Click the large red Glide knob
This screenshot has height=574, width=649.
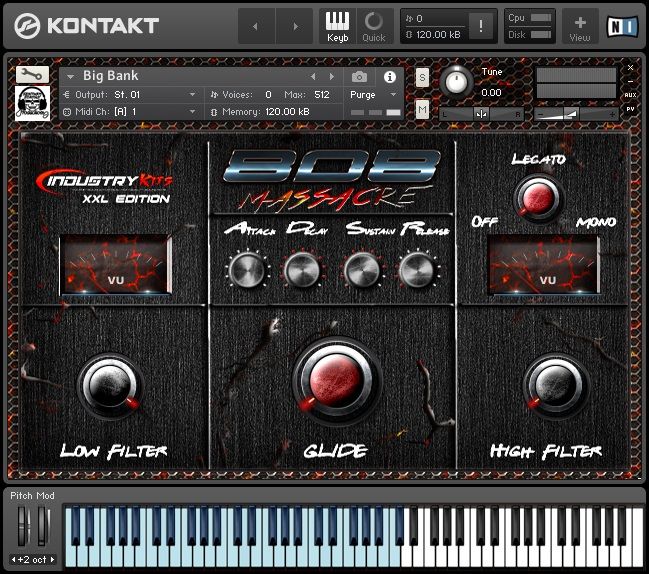pyautogui.click(x=336, y=382)
